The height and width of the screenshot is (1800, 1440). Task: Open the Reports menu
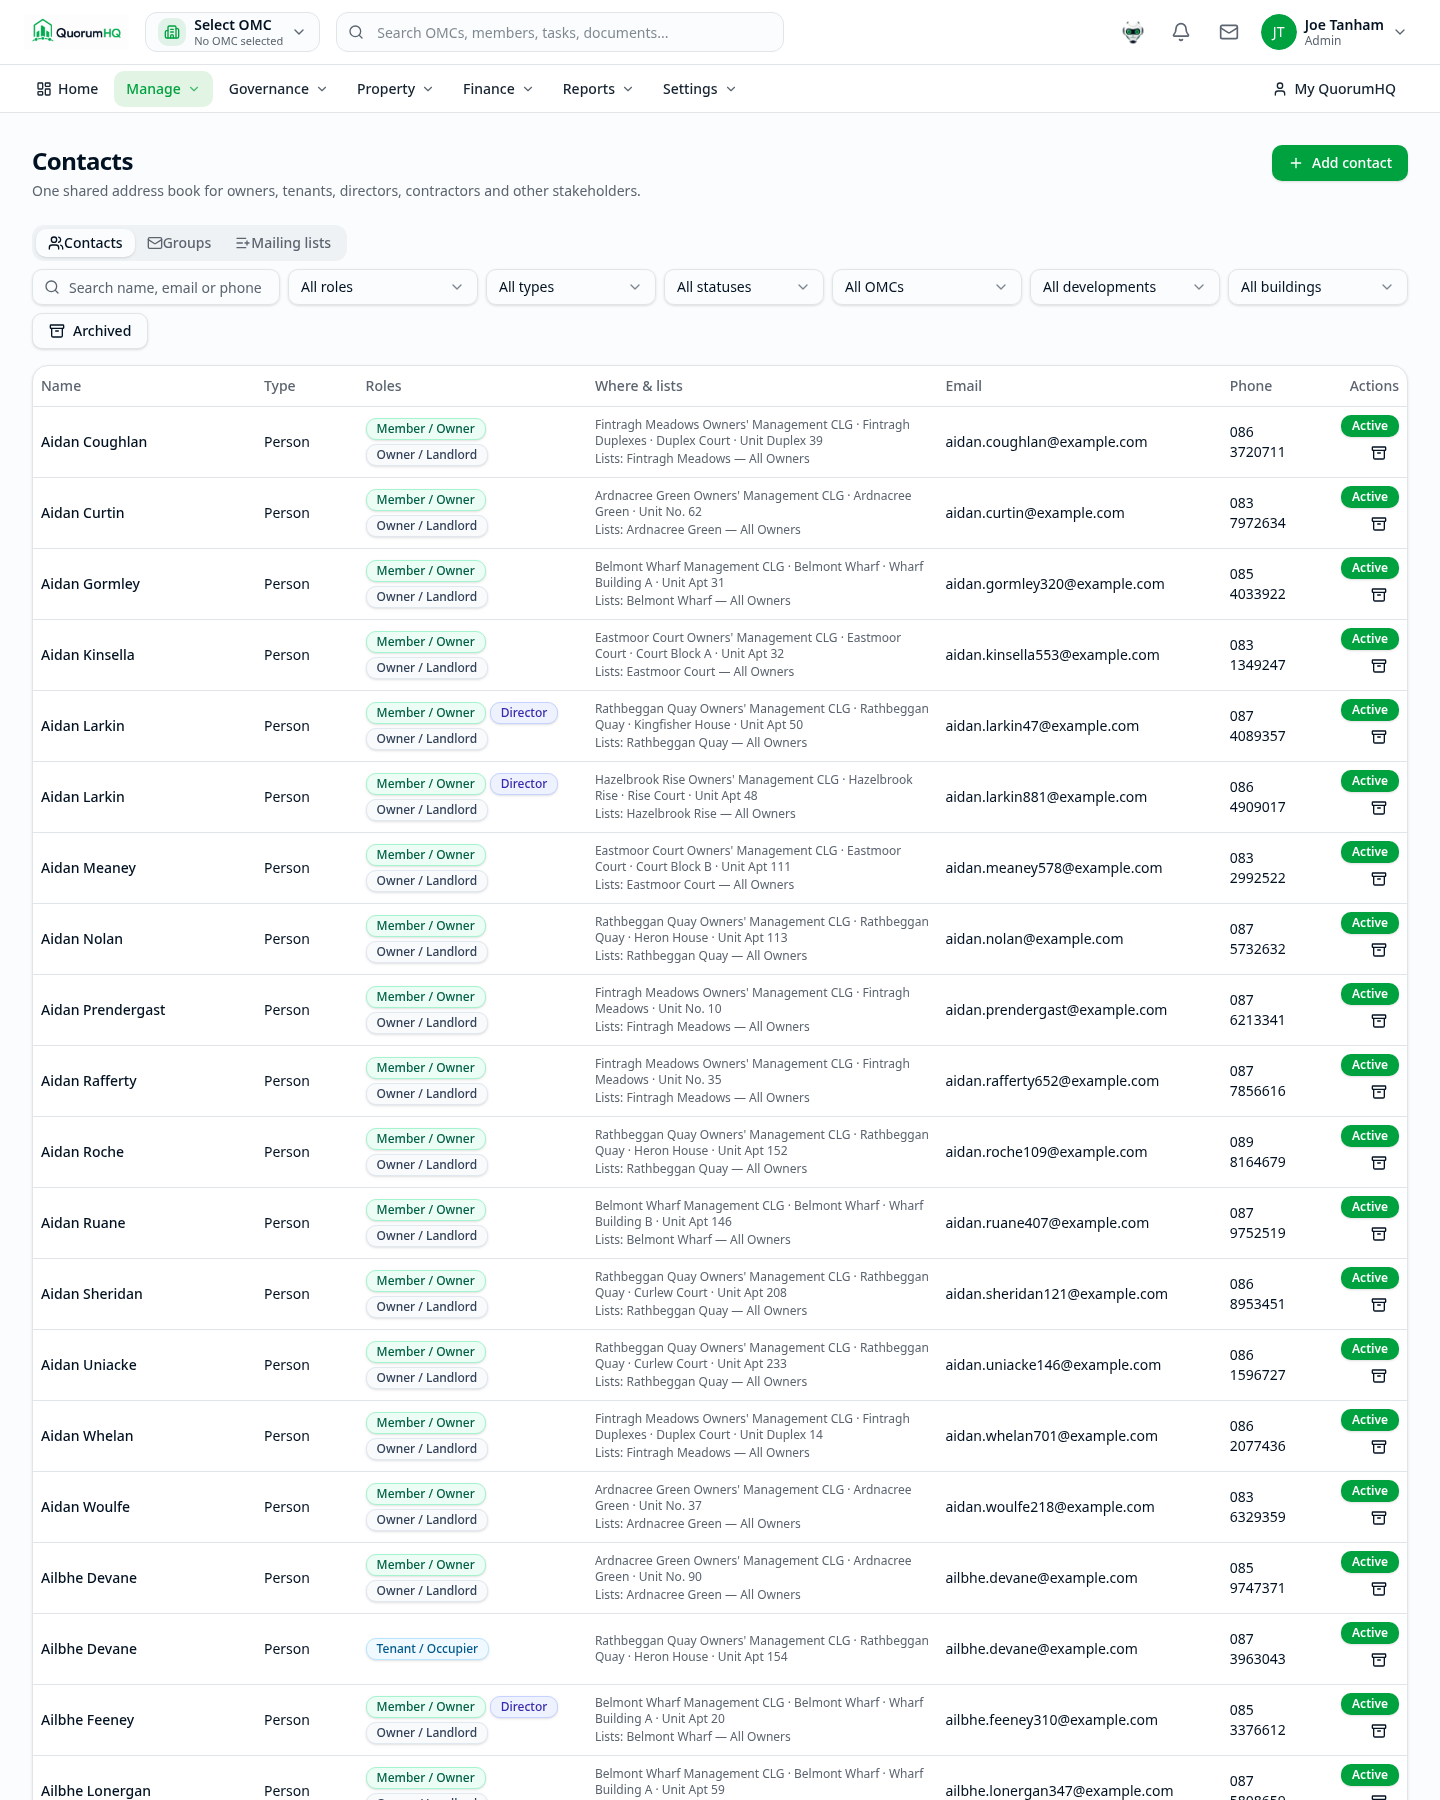(x=598, y=89)
